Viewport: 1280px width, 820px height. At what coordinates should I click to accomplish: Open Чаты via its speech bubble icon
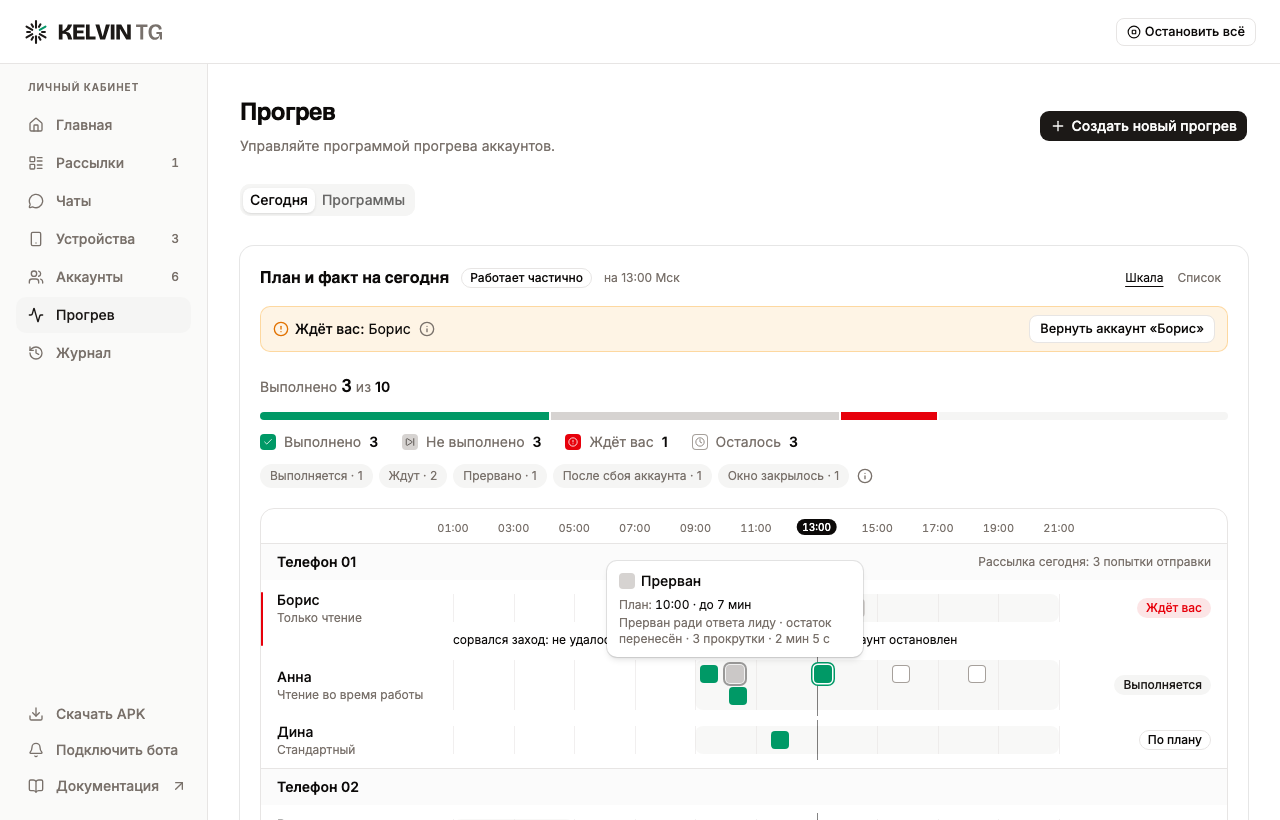36,201
